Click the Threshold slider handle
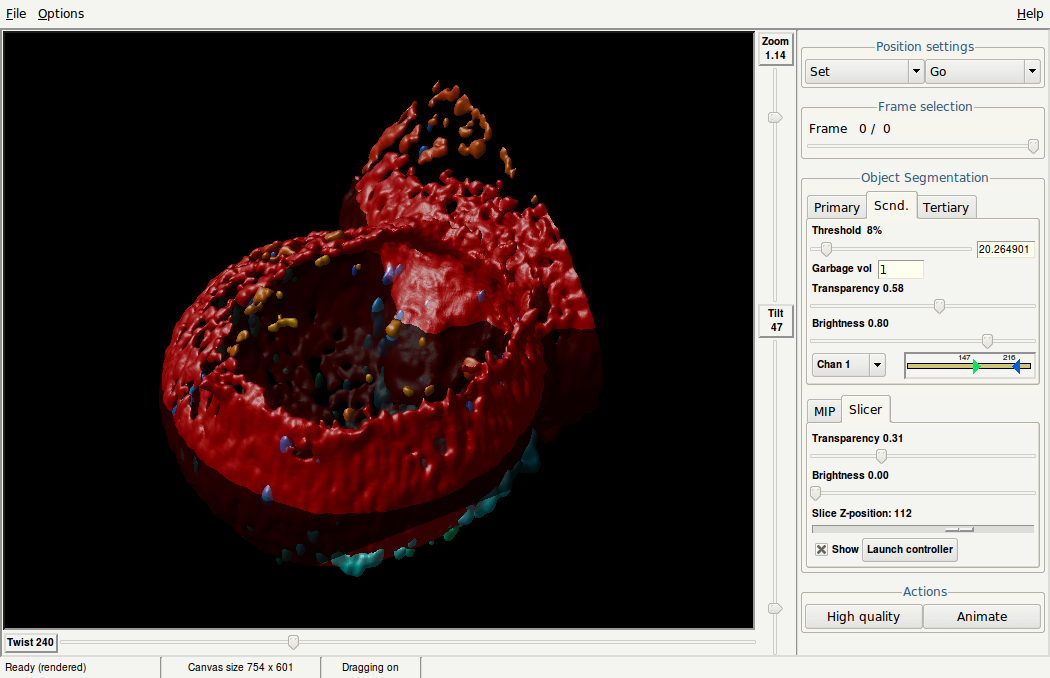1050x678 pixels. [x=826, y=249]
